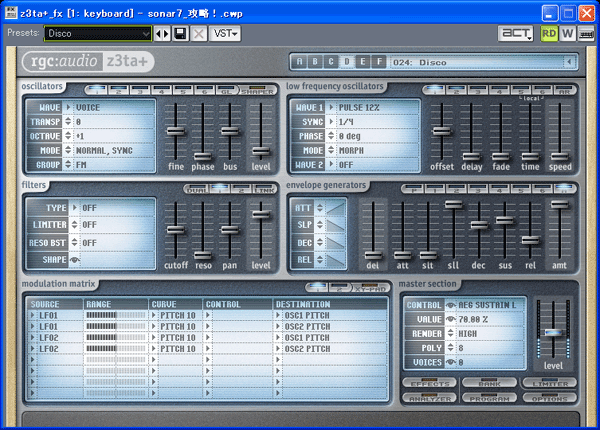Open the ANALYZER button
The height and width of the screenshot is (430, 600).
click(x=429, y=398)
